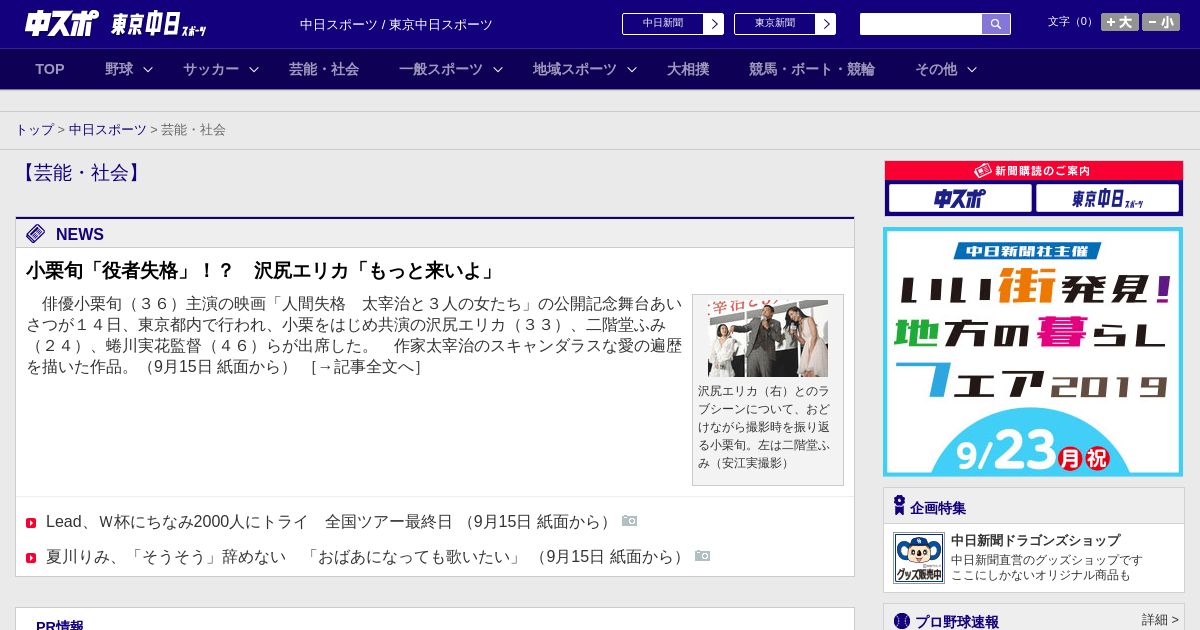Click the NEWS section newspaper icon

pyautogui.click(x=36, y=233)
